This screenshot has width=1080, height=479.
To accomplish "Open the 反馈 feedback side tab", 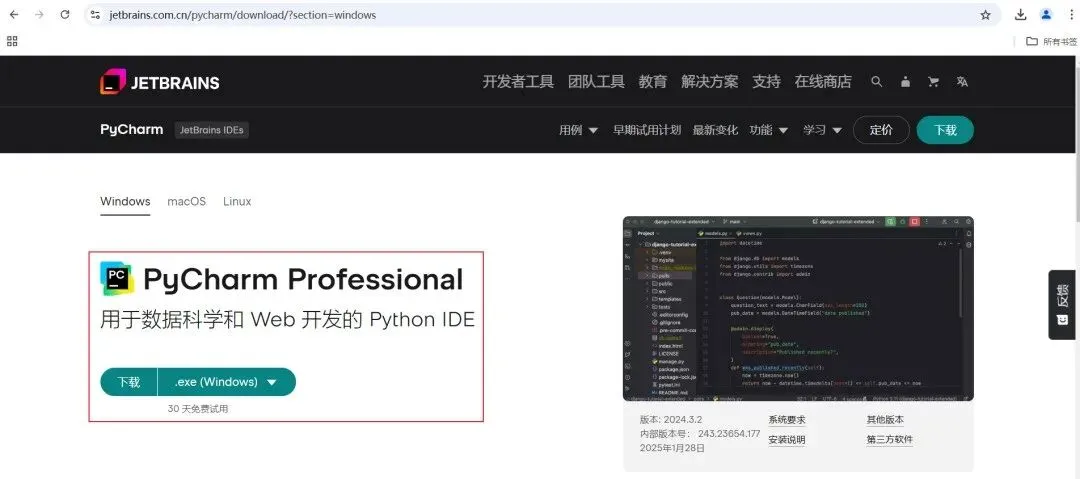I will 1063,305.
